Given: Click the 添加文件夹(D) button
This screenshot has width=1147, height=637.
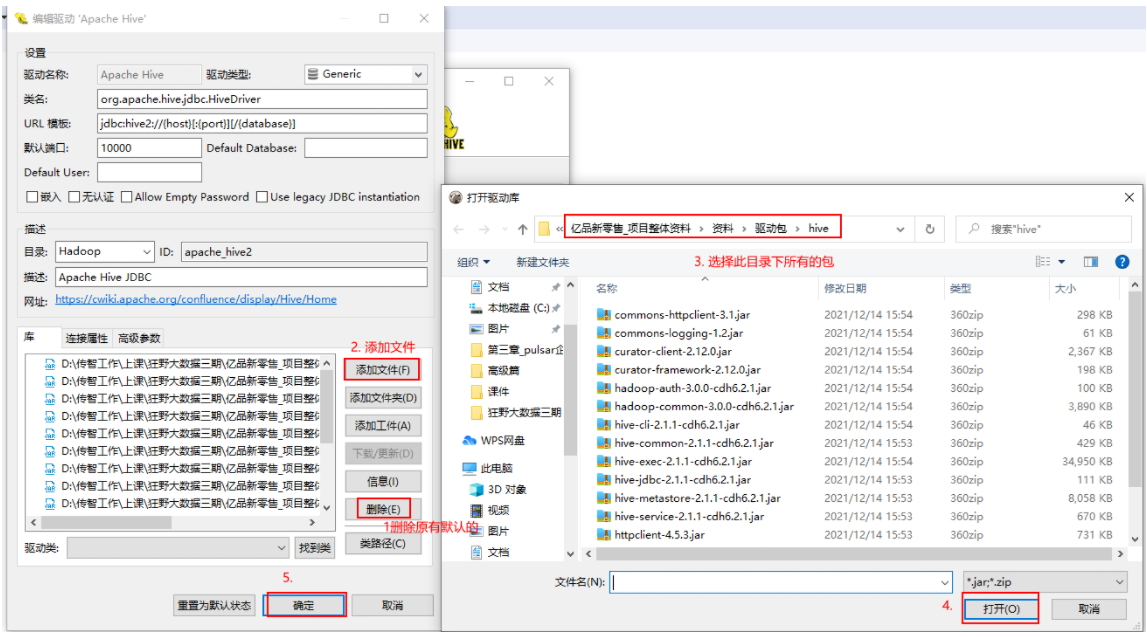Looking at the screenshot, I should click(x=383, y=398).
